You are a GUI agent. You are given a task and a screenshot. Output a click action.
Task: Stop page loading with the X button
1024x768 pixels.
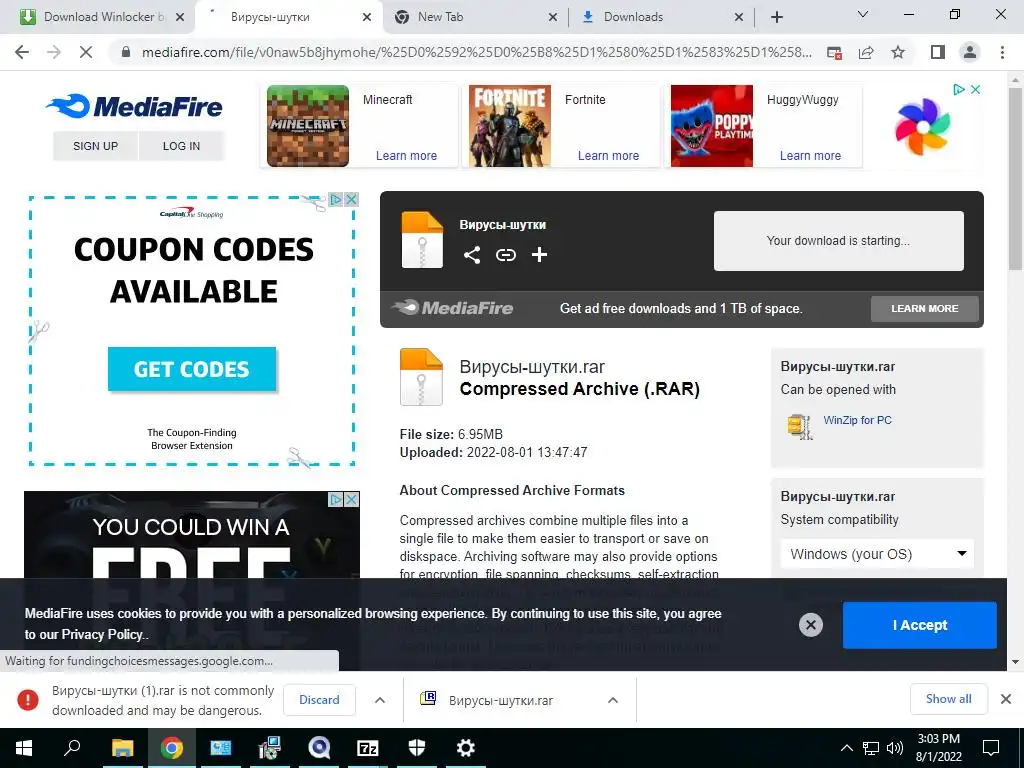click(x=86, y=52)
